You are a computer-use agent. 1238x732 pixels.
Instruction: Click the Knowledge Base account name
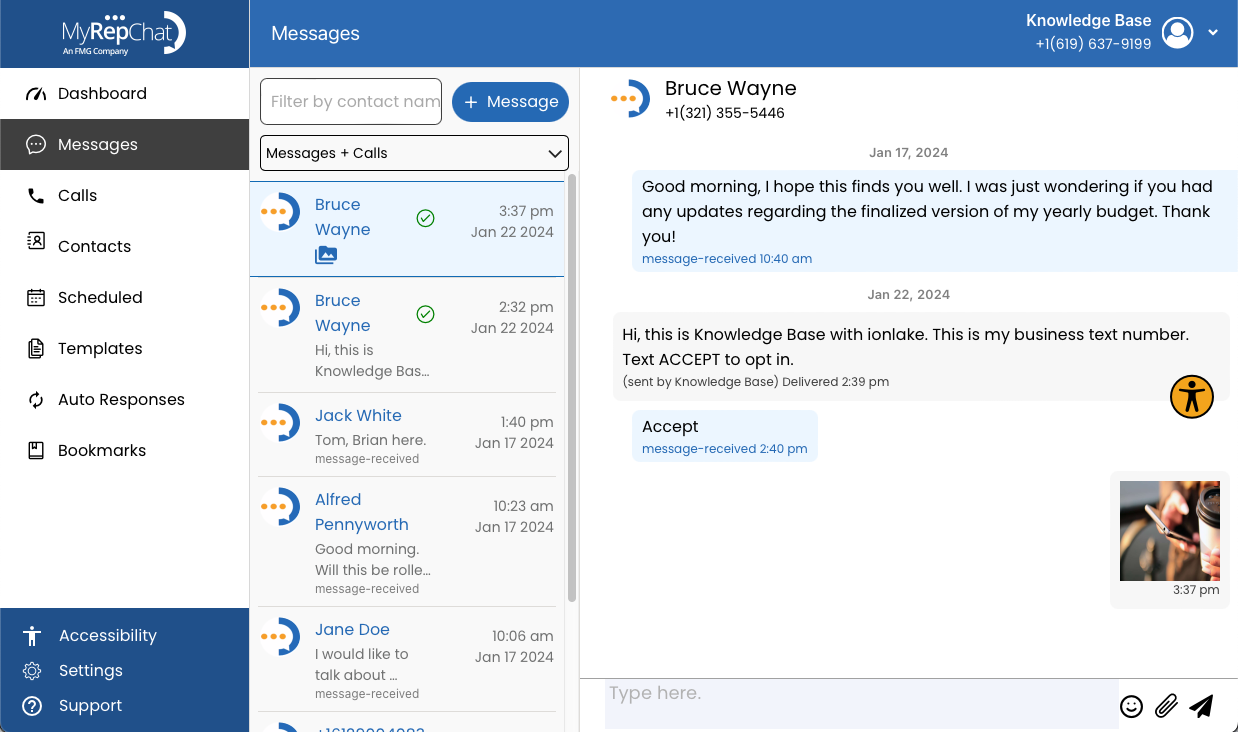[x=1088, y=21]
